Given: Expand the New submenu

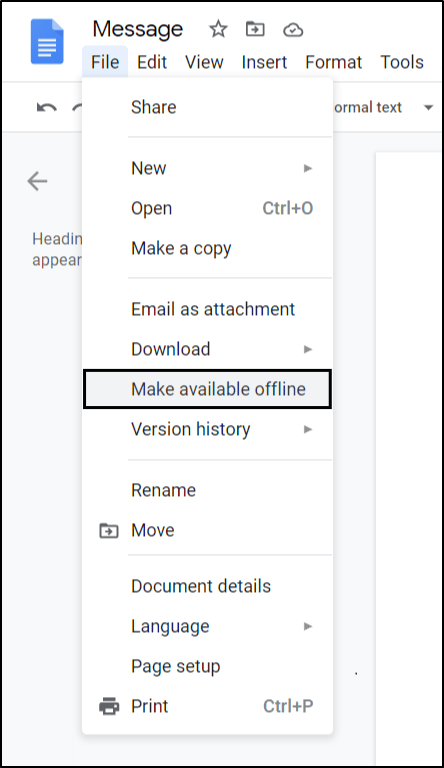Looking at the screenshot, I should coord(207,168).
